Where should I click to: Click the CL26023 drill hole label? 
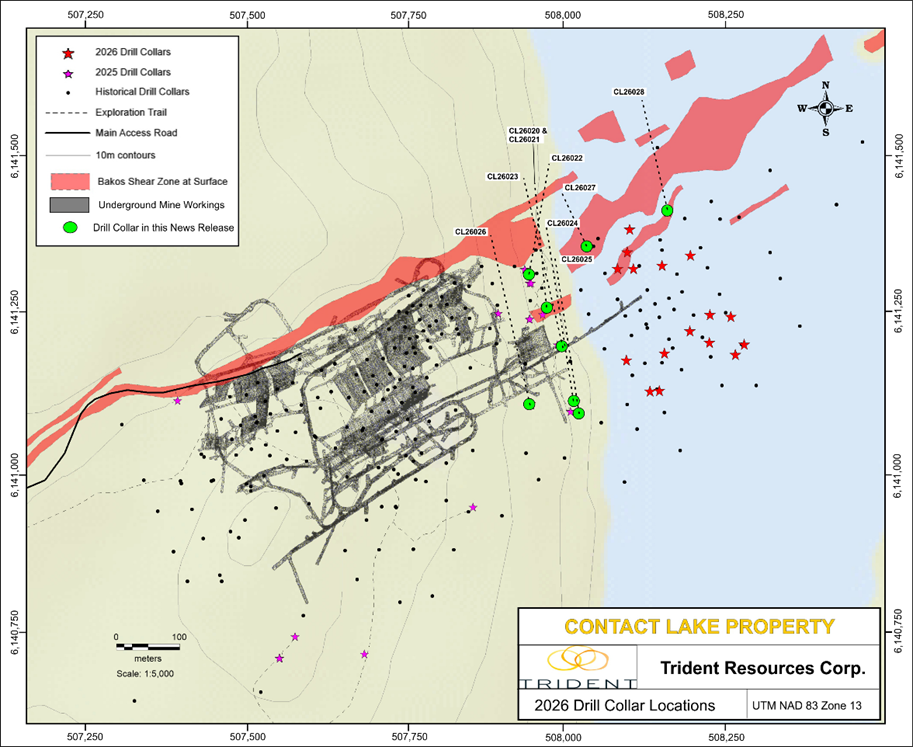pos(502,177)
